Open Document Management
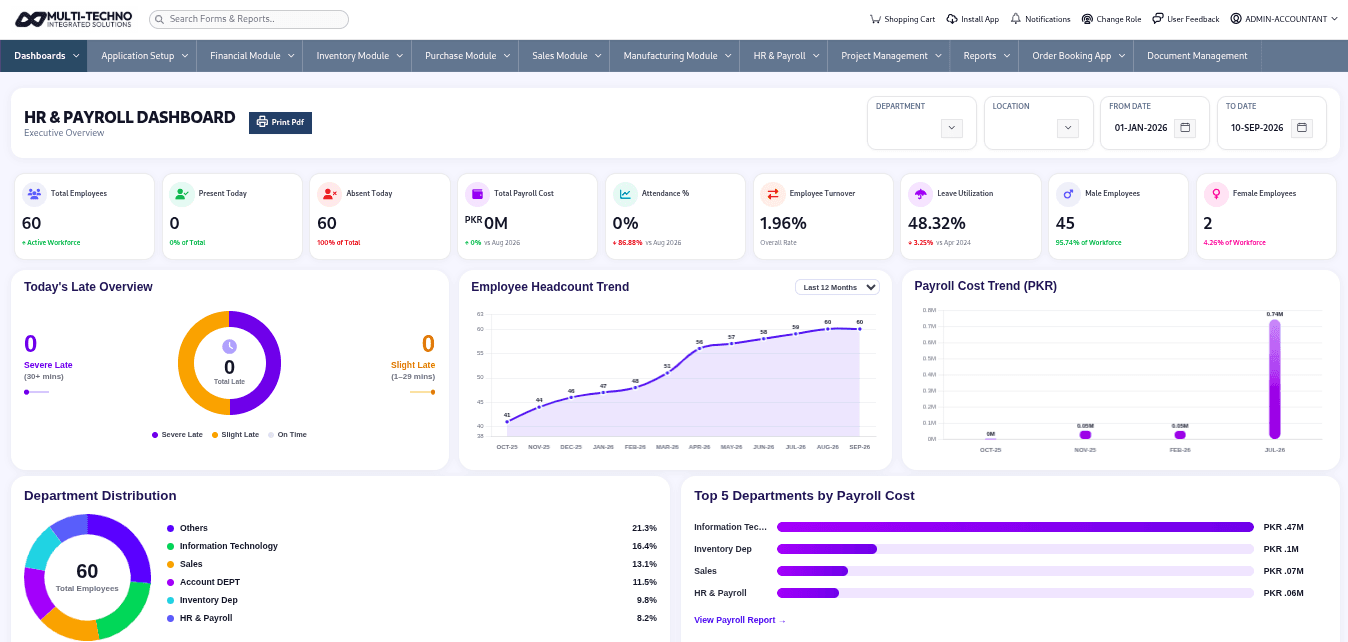This screenshot has width=1348, height=642. 1197,56
